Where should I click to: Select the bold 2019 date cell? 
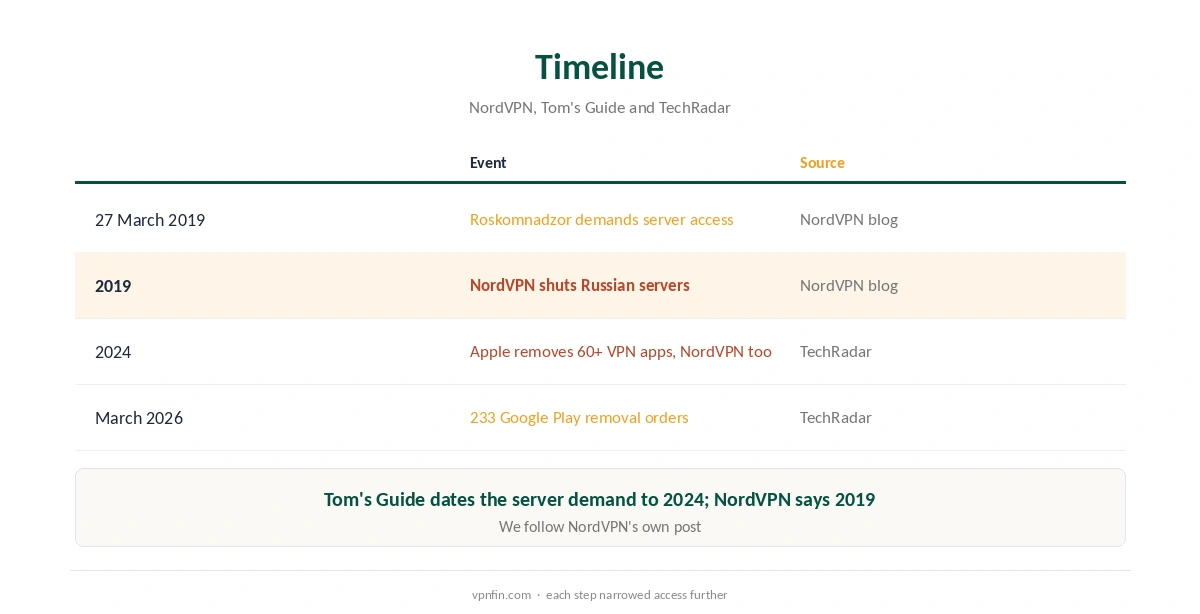tap(113, 286)
